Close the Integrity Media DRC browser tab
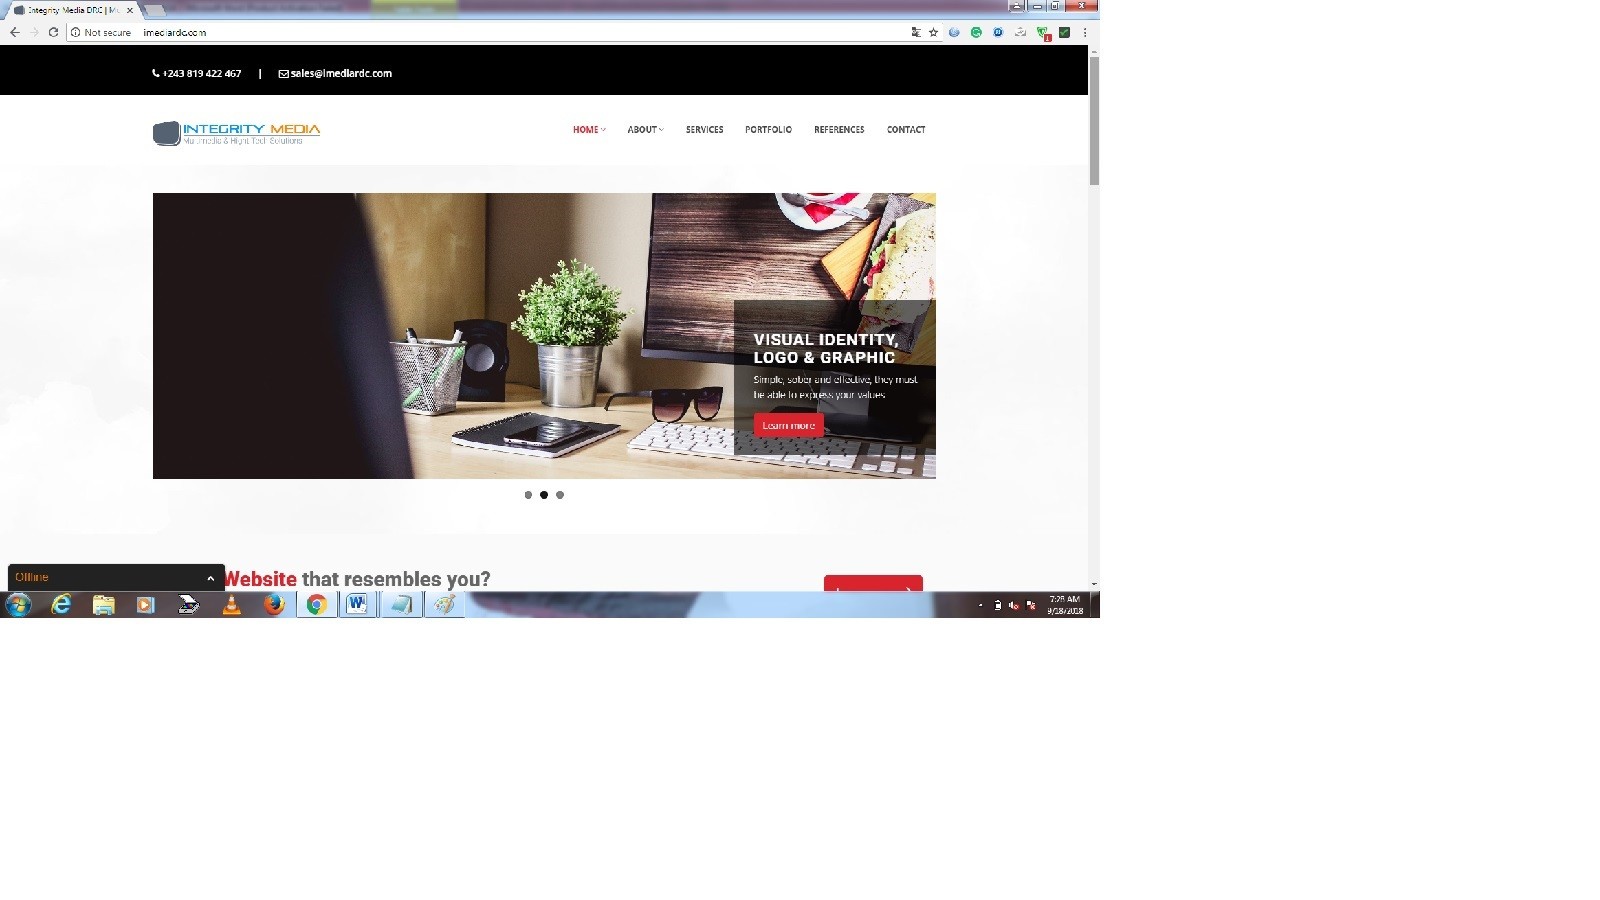The width and height of the screenshot is (1600, 900). click(130, 10)
